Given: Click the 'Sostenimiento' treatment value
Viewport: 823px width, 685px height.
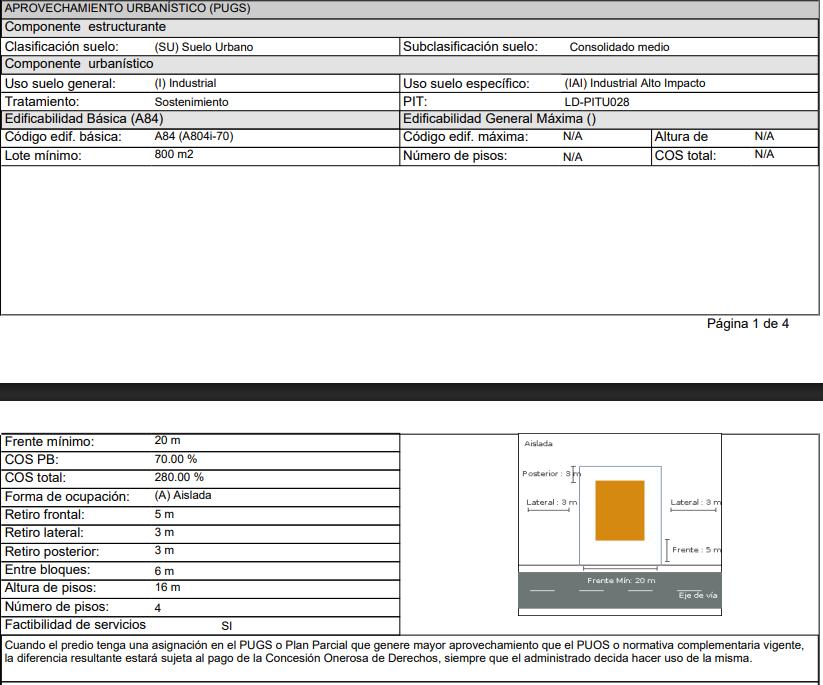Looking at the screenshot, I should pyautogui.click(x=191, y=102).
